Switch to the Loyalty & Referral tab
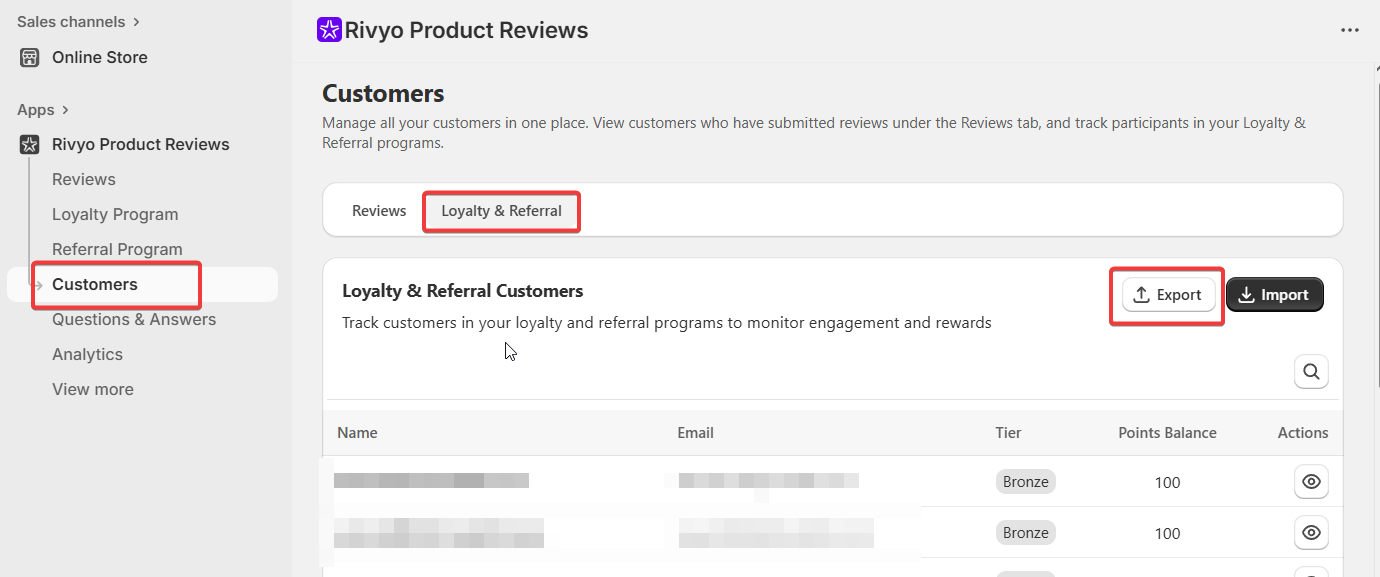This screenshot has height=577, width=1380. click(501, 211)
